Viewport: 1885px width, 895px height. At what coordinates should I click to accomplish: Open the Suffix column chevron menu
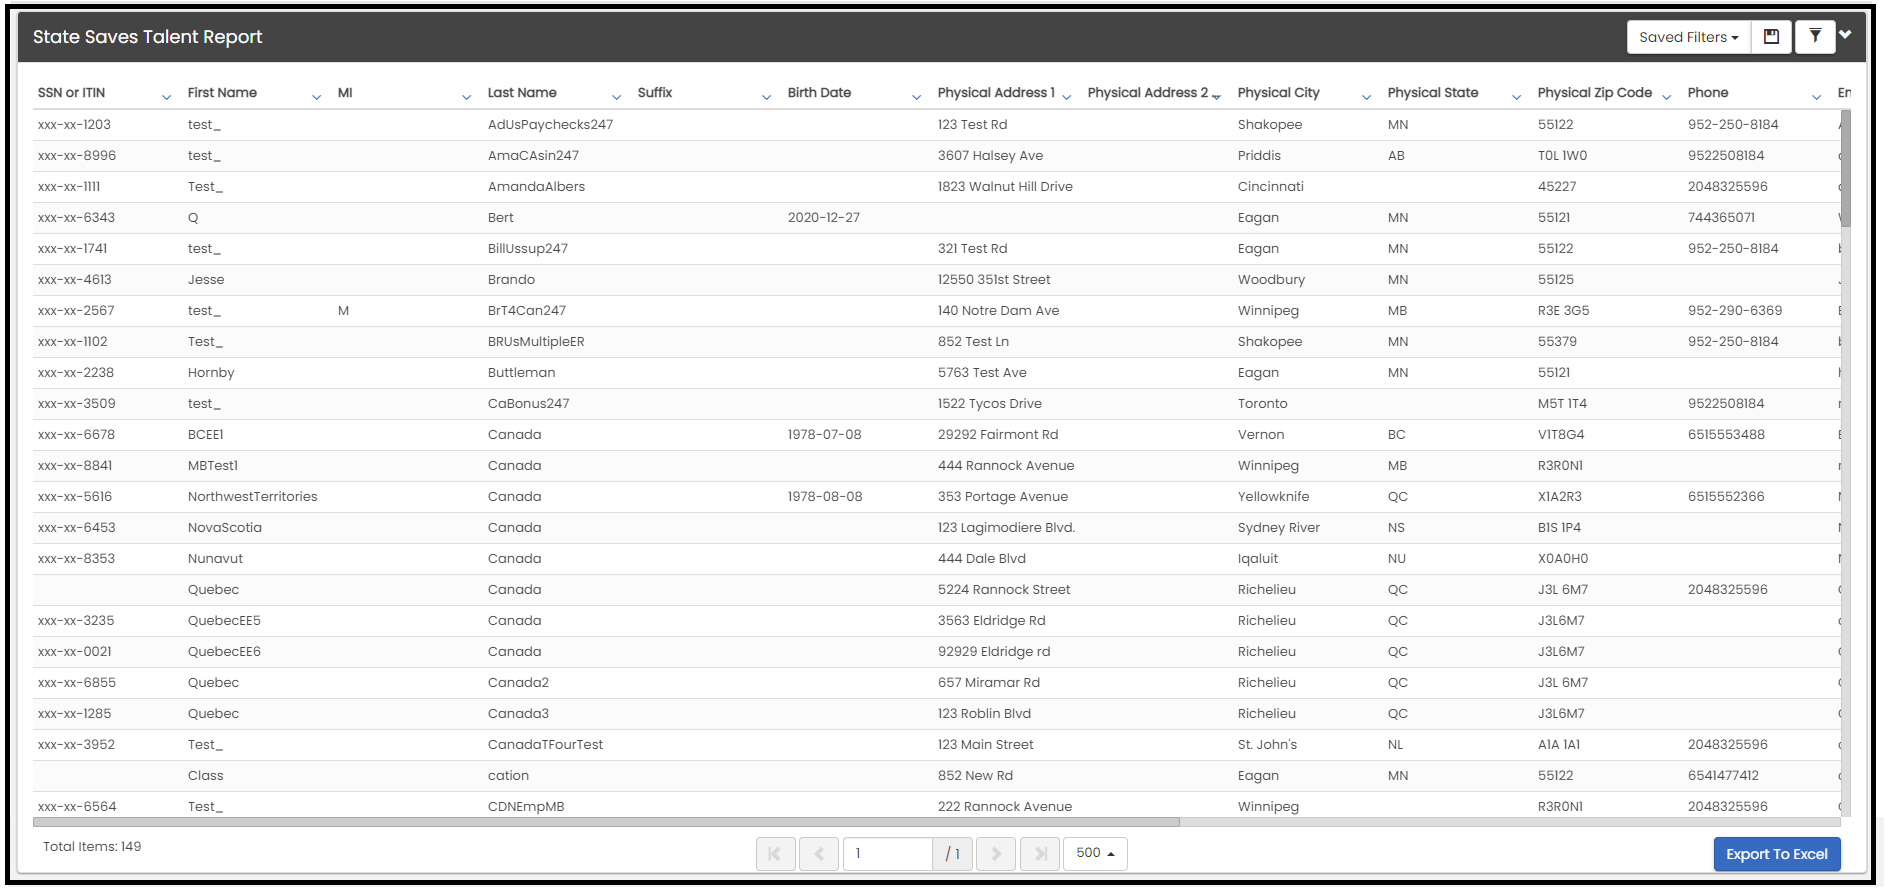pos(766,97)
